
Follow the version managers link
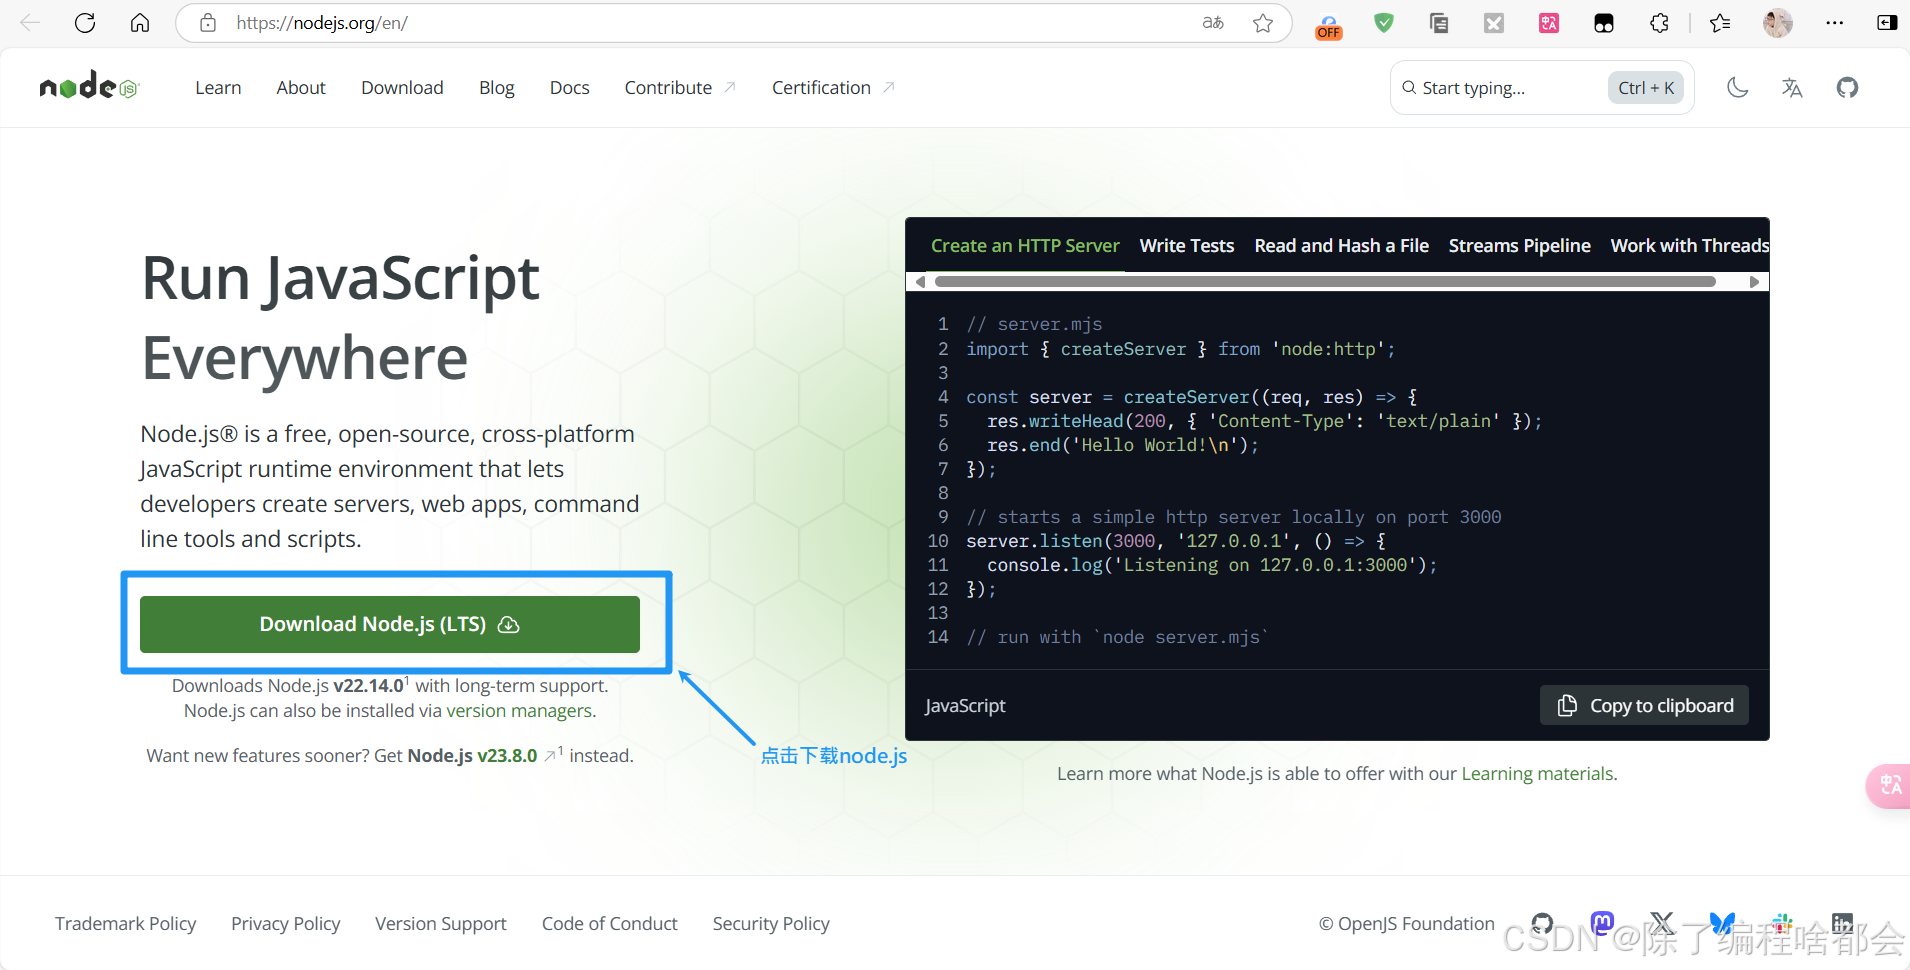(519, 711)
